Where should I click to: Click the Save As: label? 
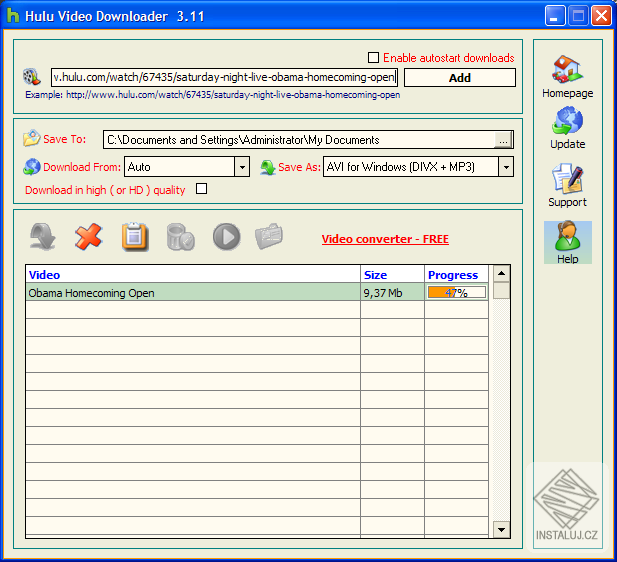(299, 167)
